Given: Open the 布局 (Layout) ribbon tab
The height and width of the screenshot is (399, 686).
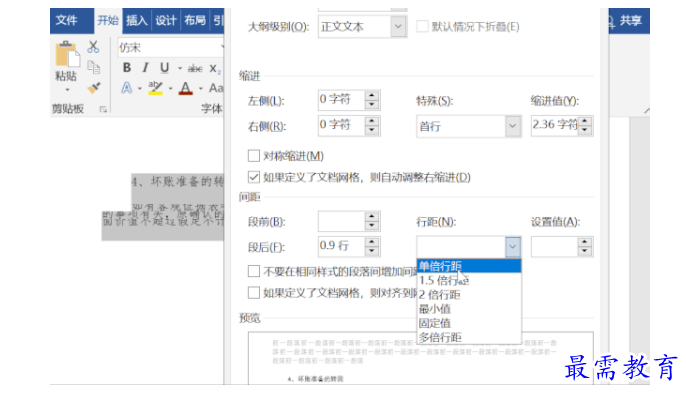Looking at the screenshot, I should (x=195, y=20).
